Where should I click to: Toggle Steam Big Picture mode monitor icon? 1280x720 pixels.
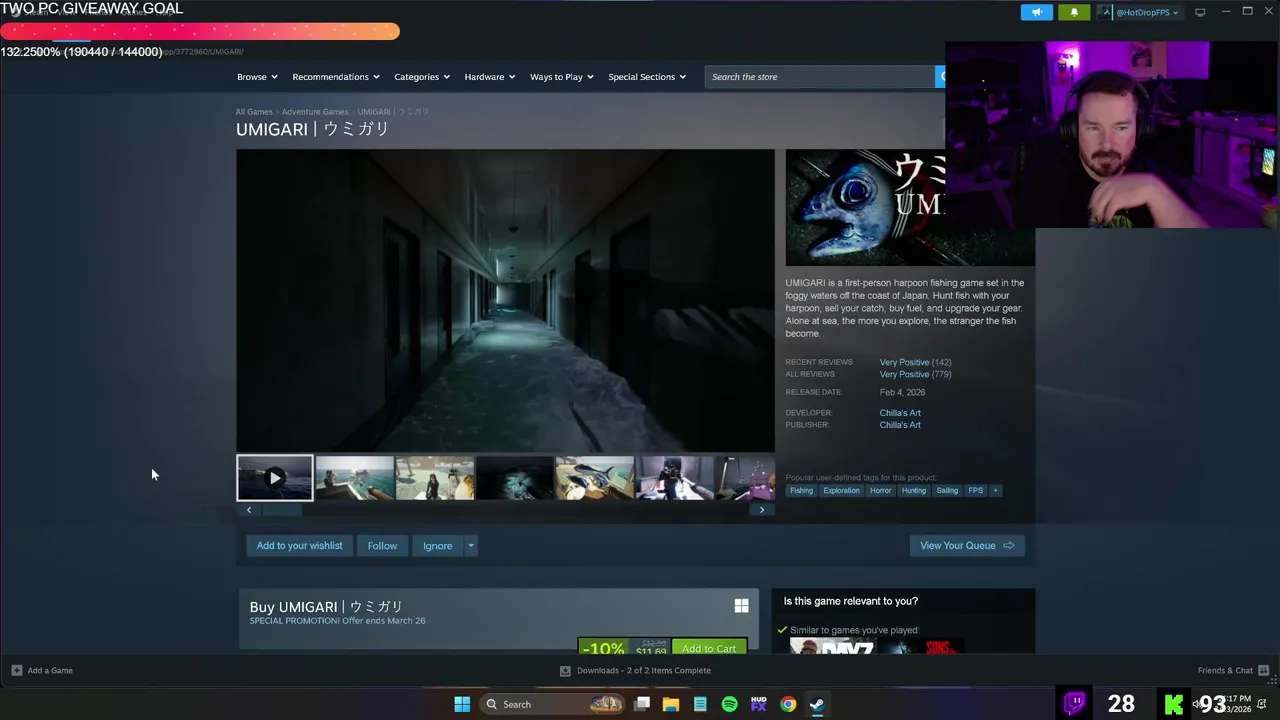click(1200, 12)
